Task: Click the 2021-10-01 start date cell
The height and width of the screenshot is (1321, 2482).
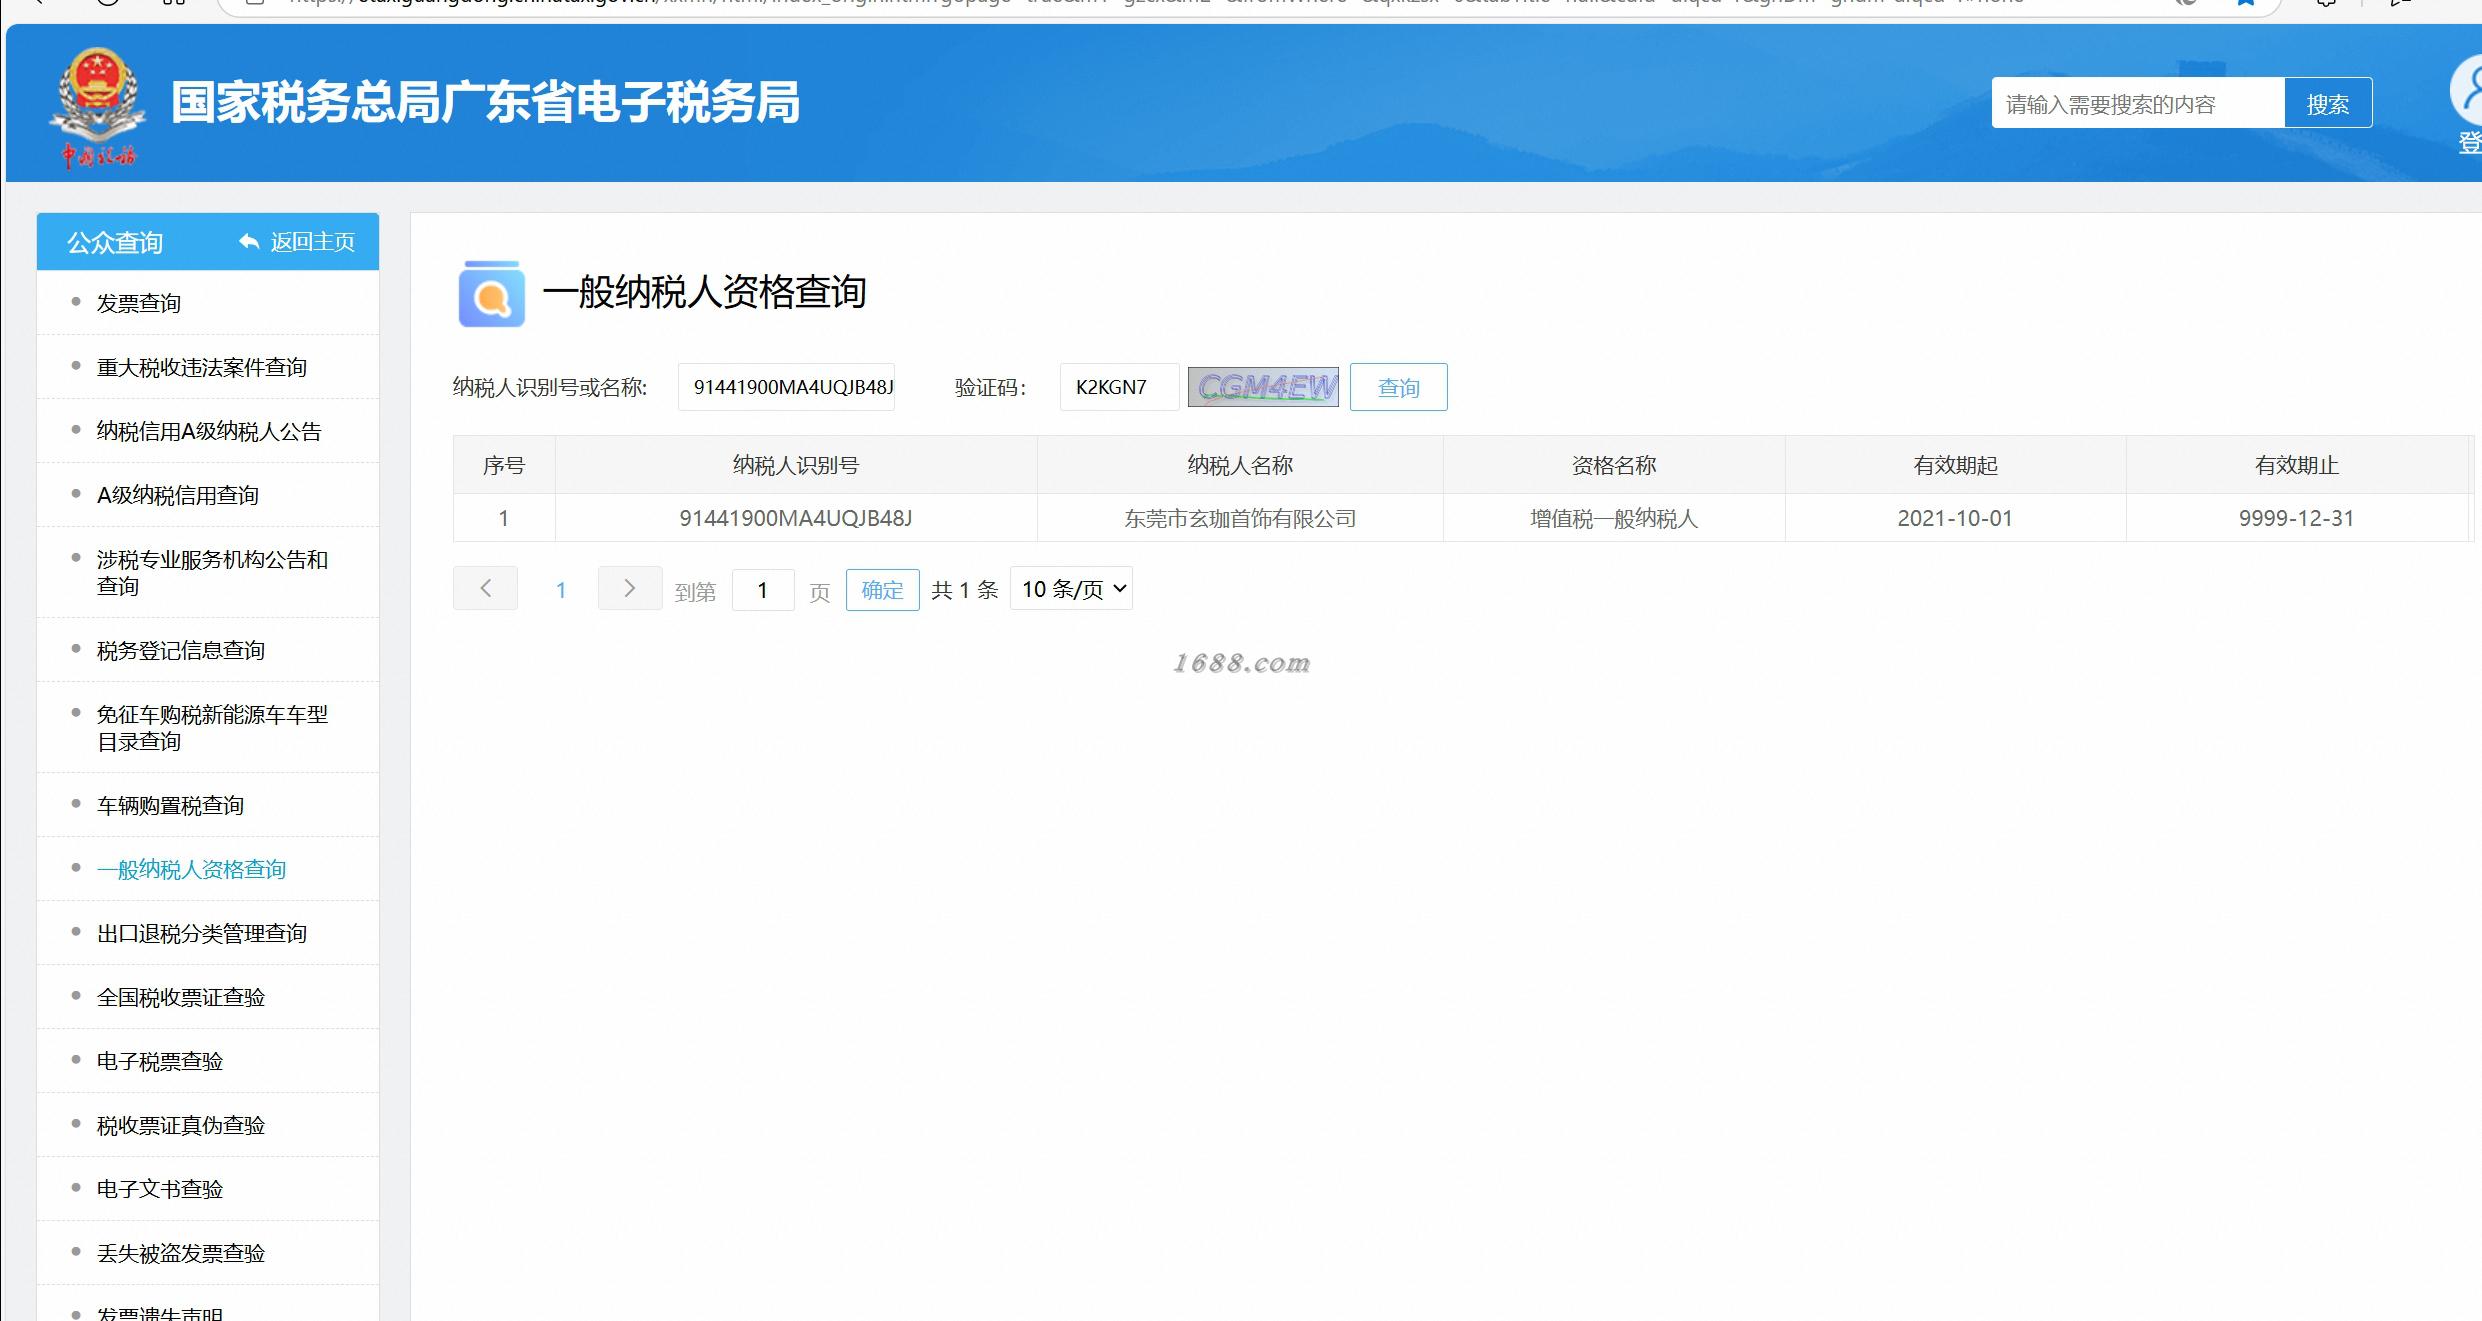Action: point(1955,518)
